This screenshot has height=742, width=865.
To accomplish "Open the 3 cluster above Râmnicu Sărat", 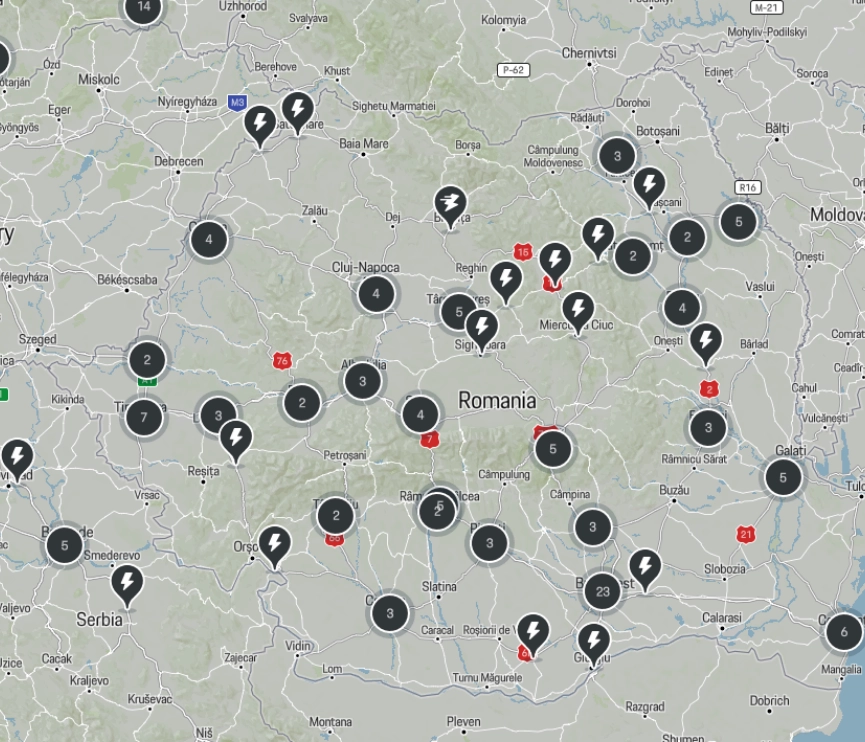I will [708, 428].
